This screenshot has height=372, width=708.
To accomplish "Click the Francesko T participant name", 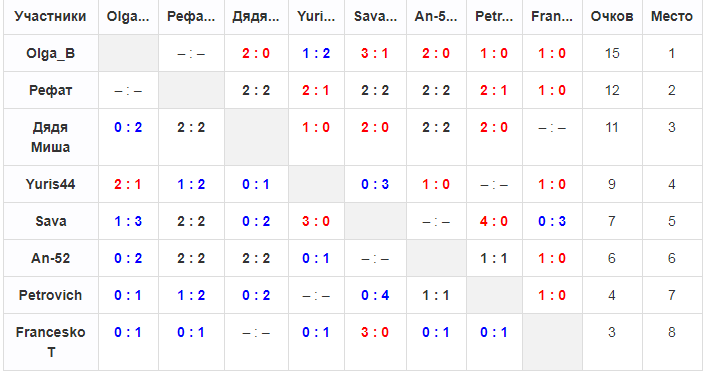I will [x=50, y=342].
